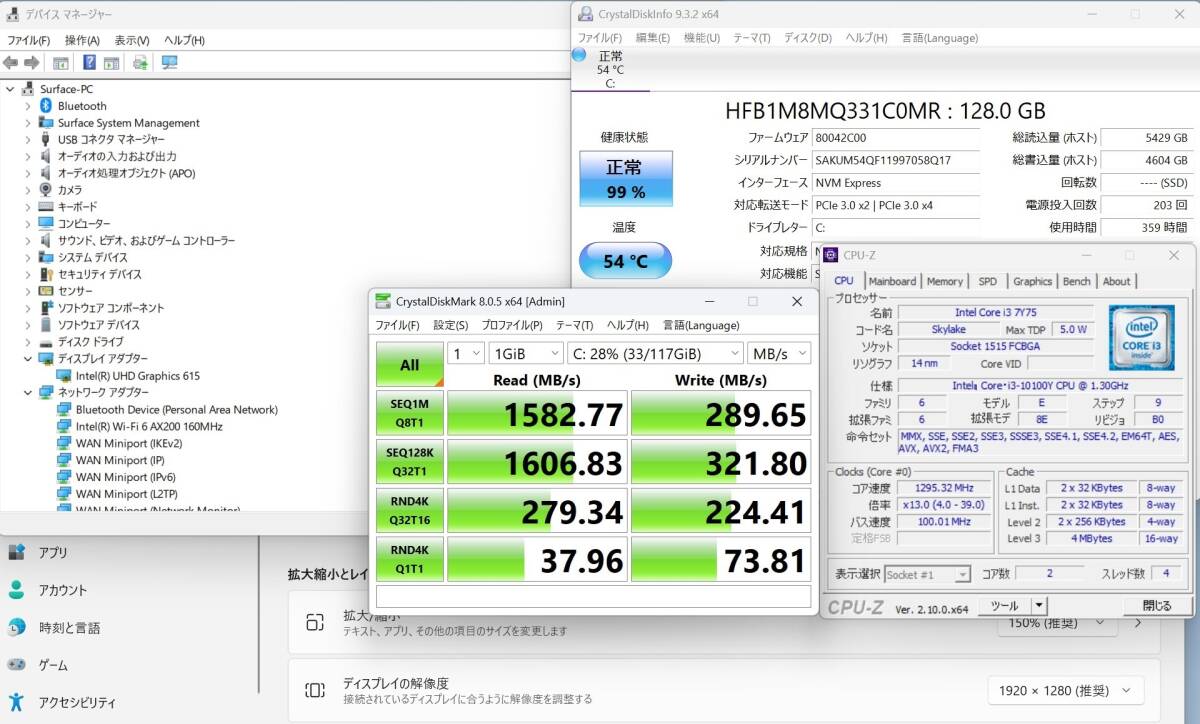Switch to the Graphics tab in CPU-Z
Screen dimensions: 1200x724
1032,282
